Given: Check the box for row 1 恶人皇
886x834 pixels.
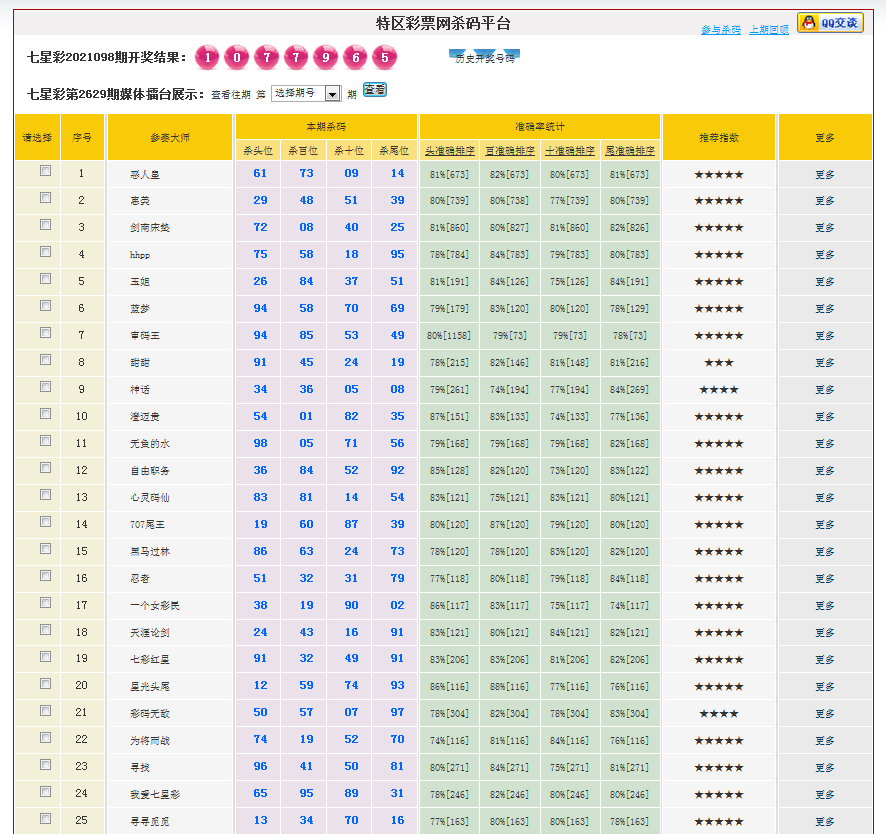Looking at the screenshot, I should pyautogui.click(x=45, y=171).
